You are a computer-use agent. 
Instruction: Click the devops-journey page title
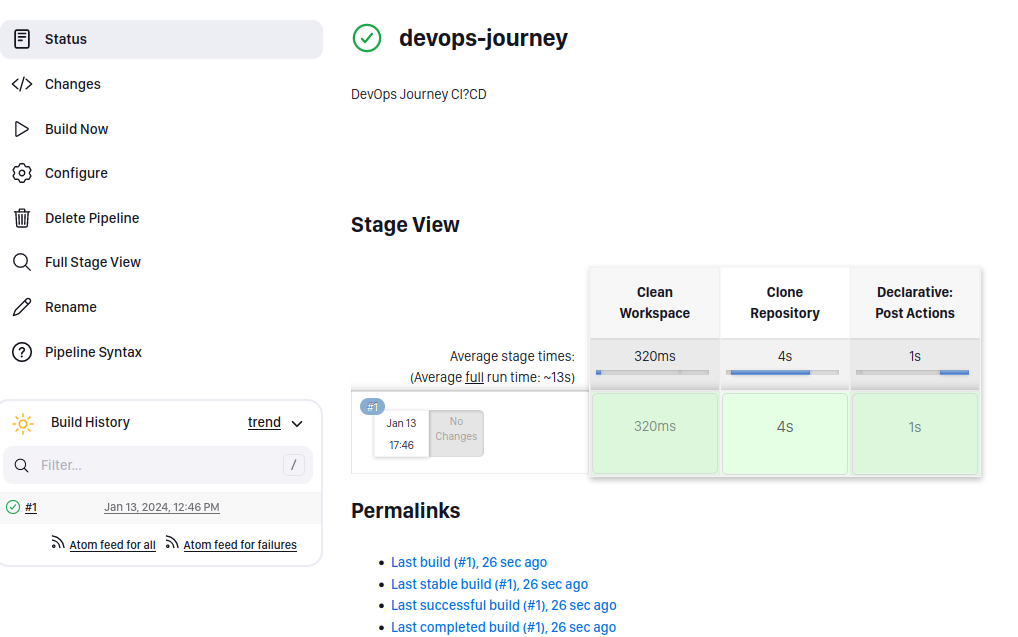coord(483,38)
